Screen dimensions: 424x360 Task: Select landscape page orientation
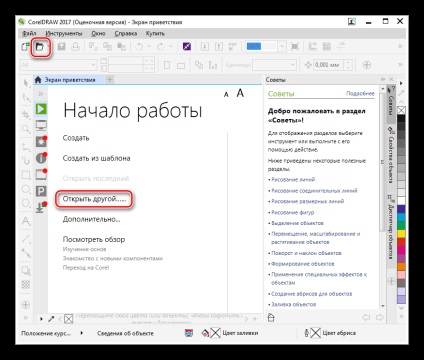point(181,65)
